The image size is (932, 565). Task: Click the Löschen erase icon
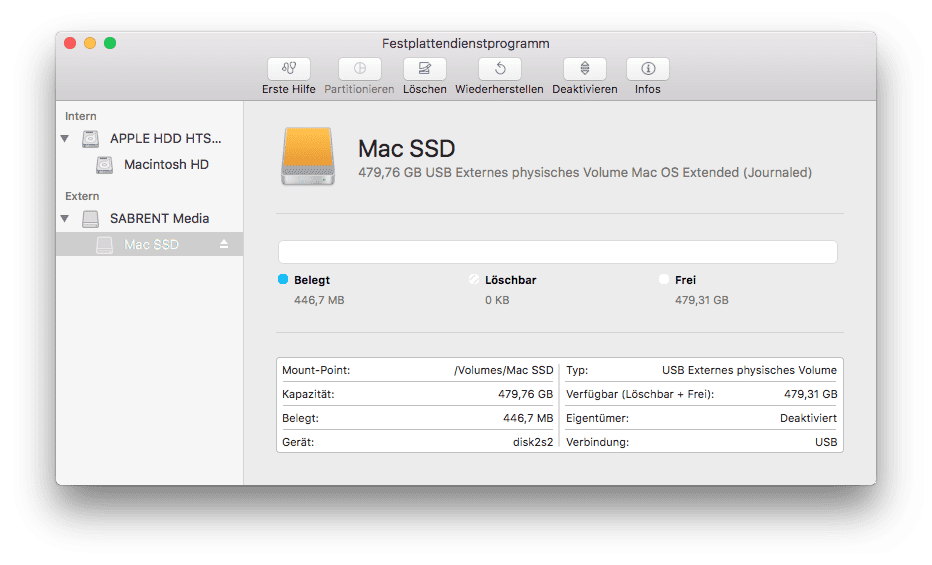coord(425,69)
